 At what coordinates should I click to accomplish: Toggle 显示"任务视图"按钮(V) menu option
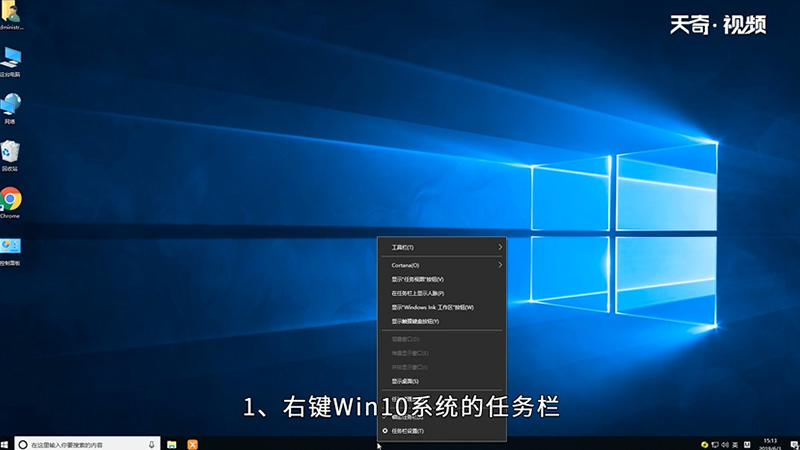tap(442, 279)
